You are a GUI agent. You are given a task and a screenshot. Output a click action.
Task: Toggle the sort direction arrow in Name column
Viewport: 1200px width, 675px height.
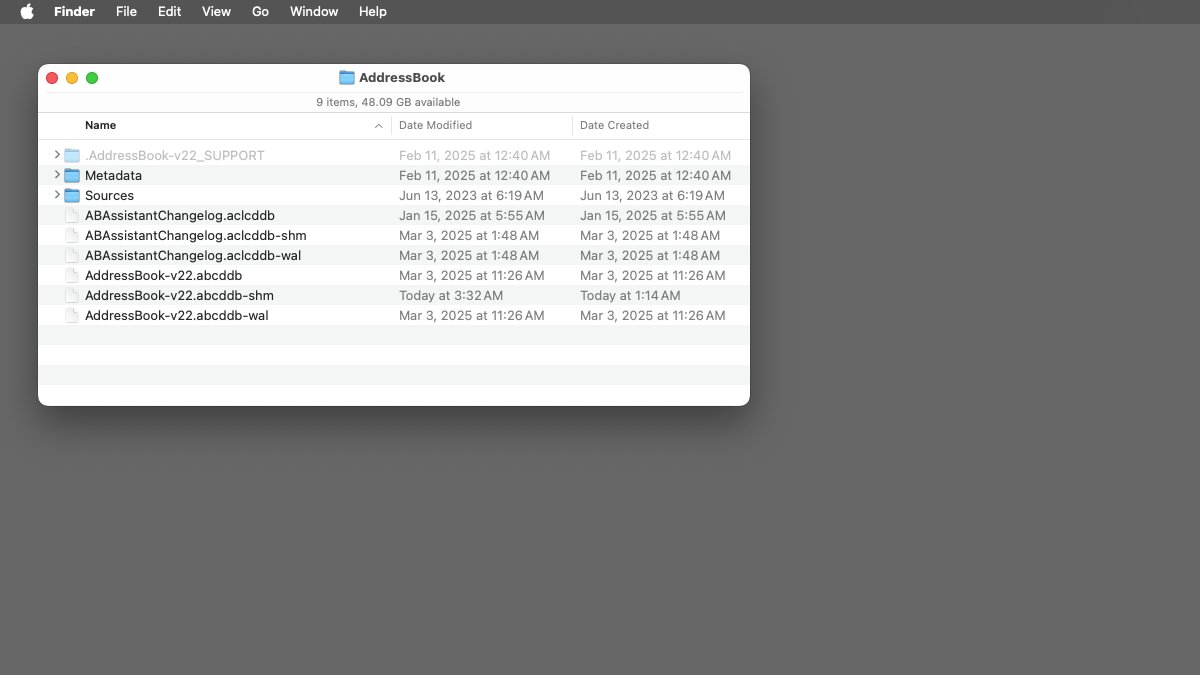point(379,126)
